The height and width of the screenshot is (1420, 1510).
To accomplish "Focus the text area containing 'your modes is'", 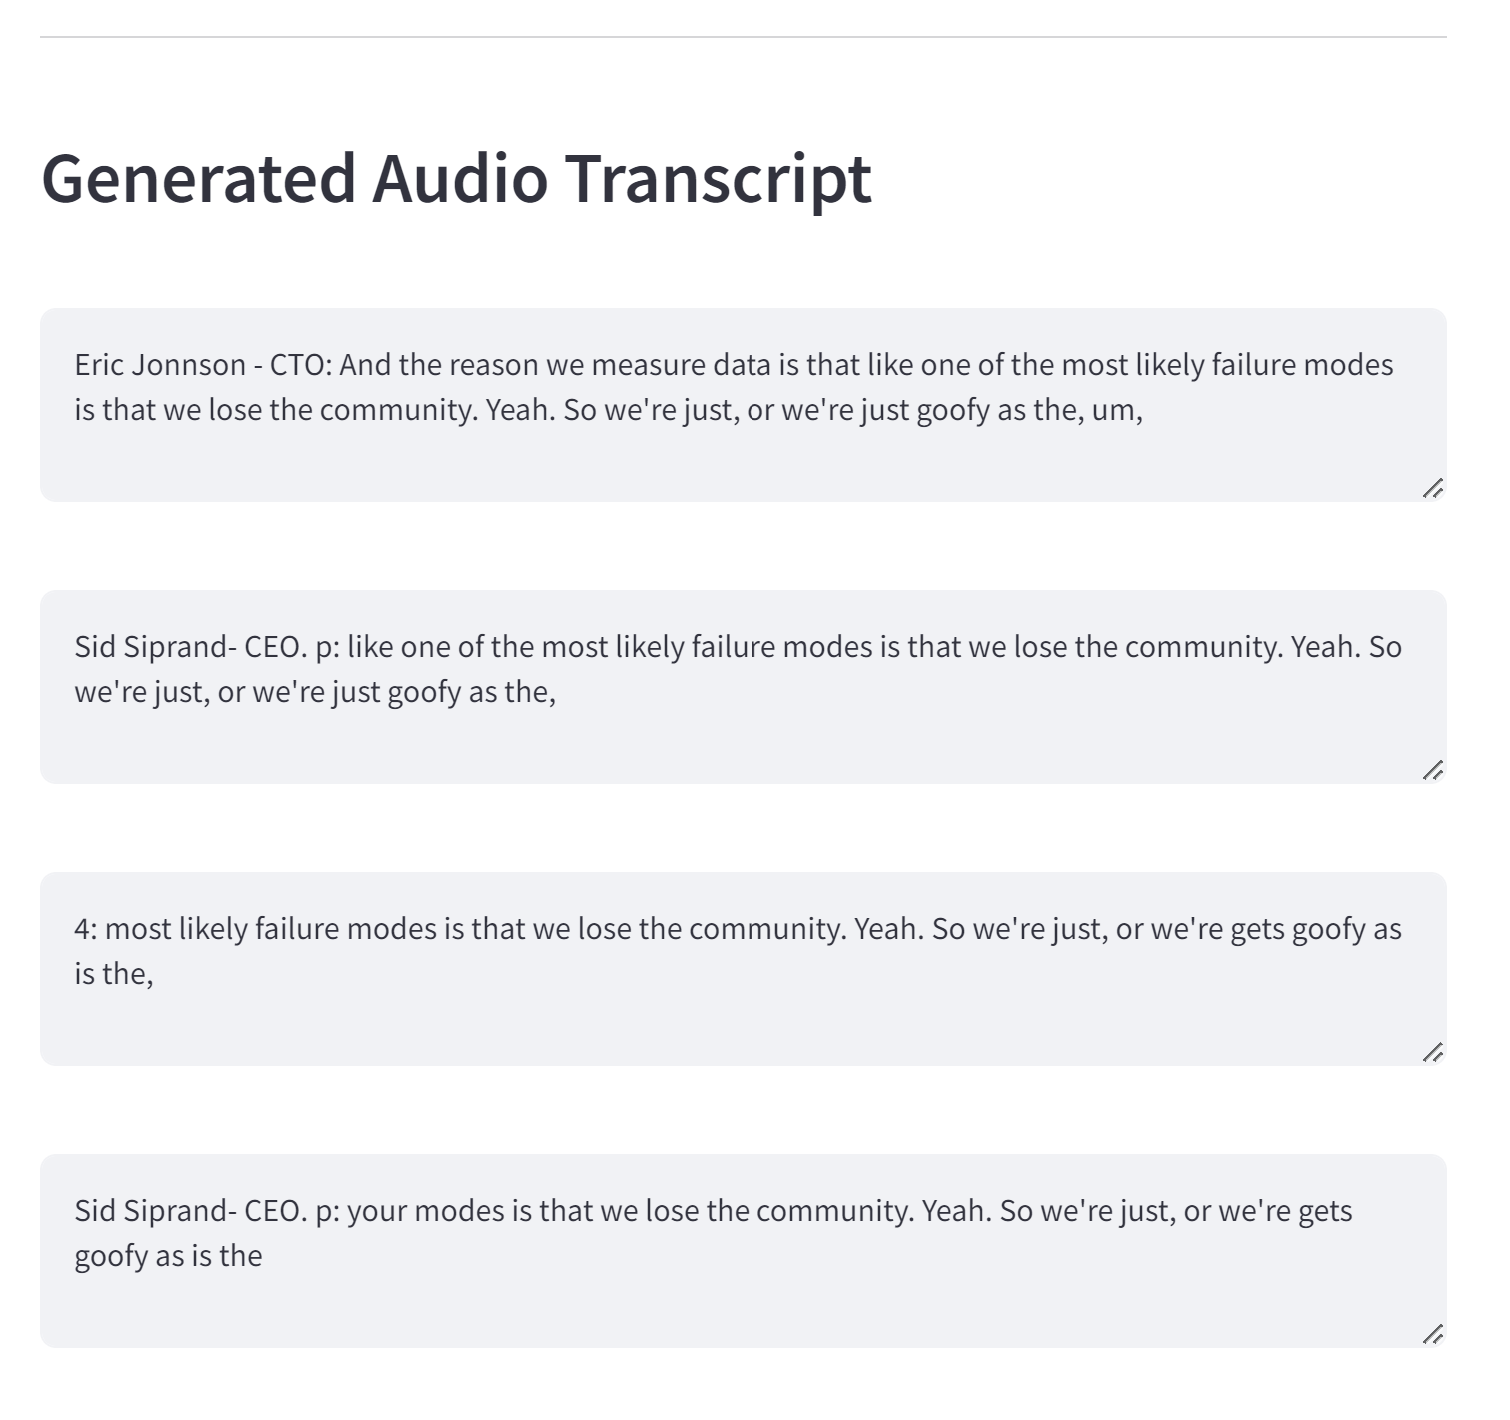I will pos(743,1251).
